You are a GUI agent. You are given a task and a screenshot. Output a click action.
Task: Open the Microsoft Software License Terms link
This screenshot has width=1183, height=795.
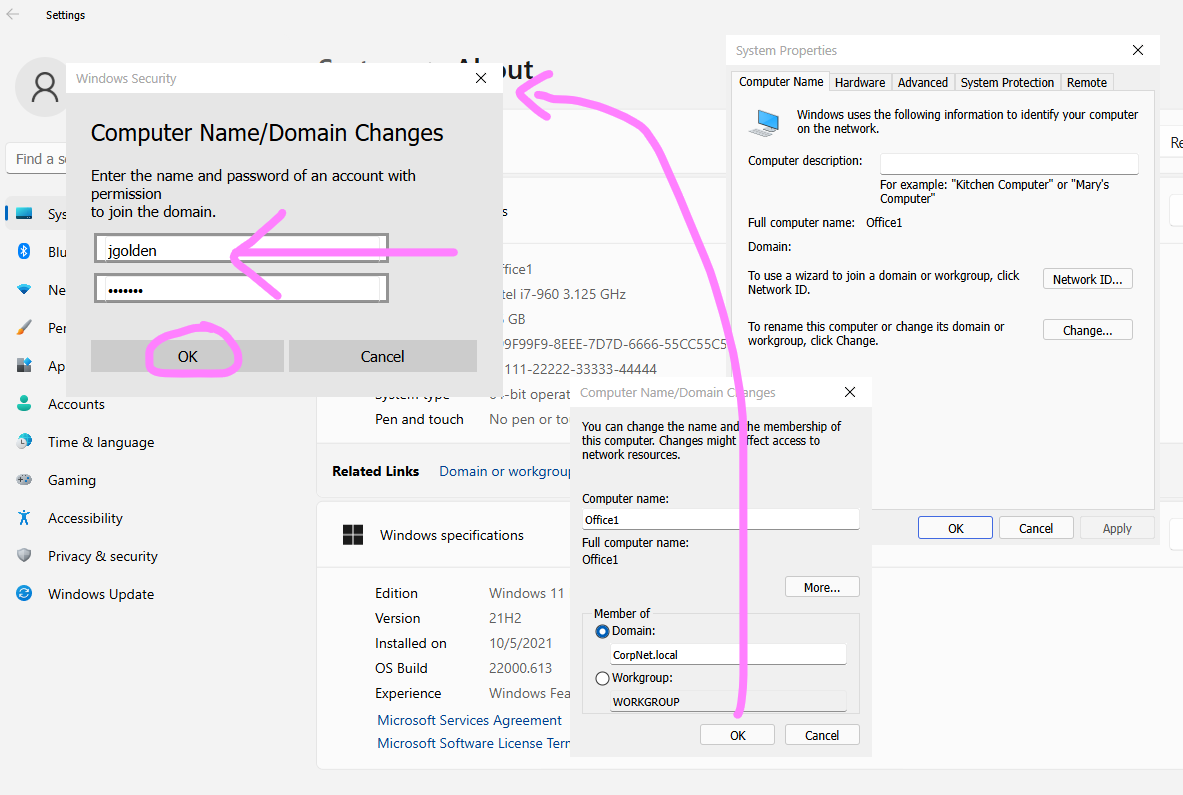[473, 743]
